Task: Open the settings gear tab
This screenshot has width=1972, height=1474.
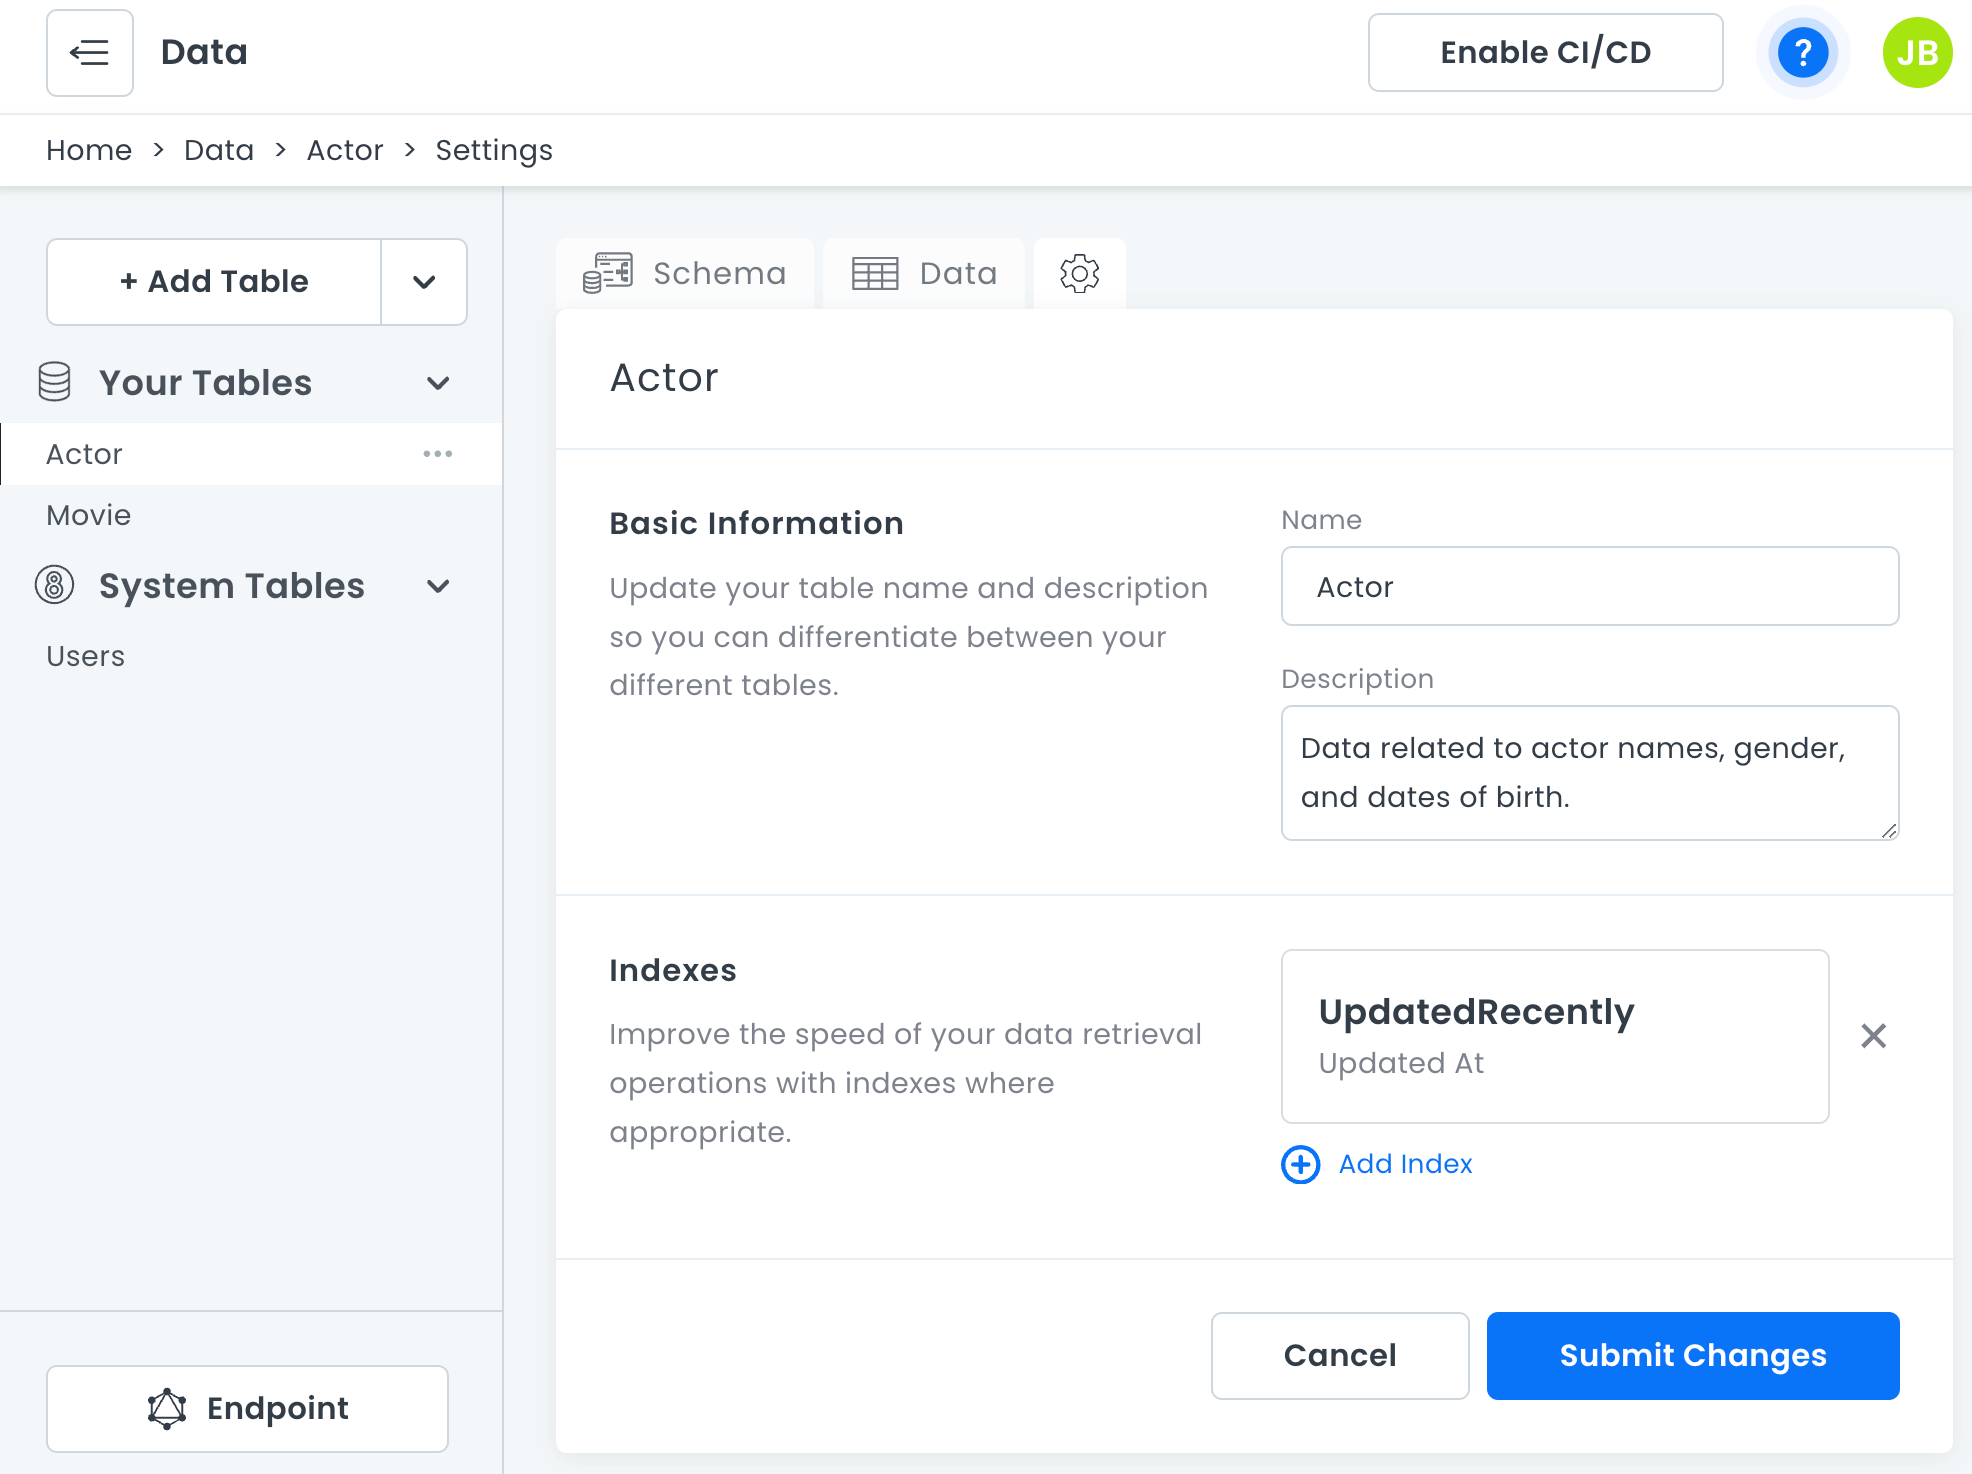Action: (1079, 273)
